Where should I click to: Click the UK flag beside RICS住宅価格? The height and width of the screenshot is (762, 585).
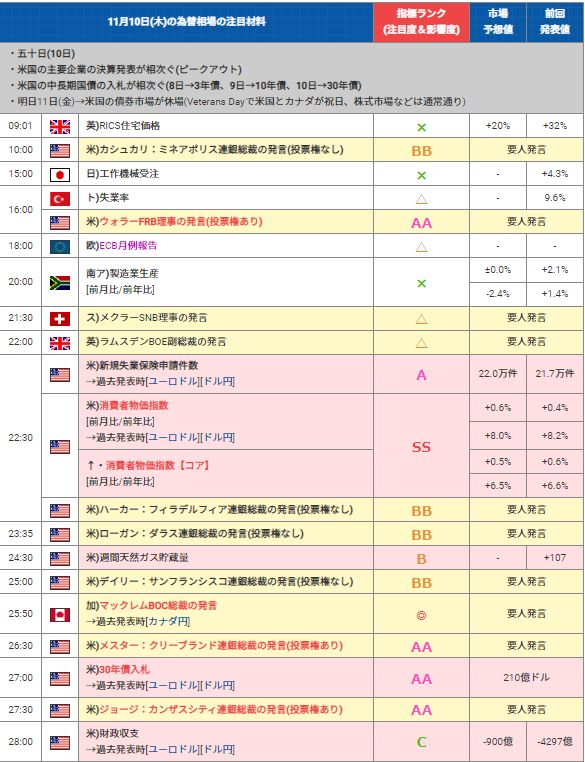point(60,126)
